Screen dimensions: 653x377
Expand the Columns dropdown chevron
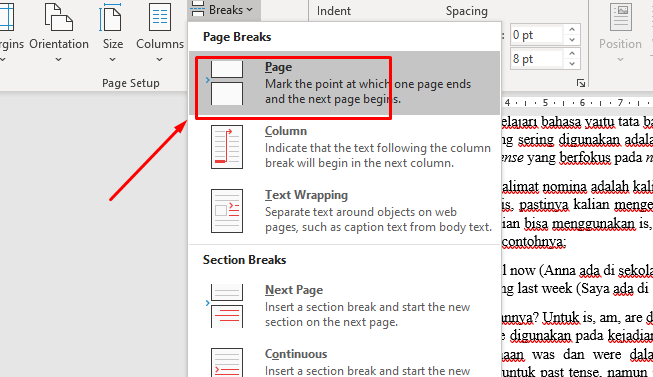click(160, 60)
